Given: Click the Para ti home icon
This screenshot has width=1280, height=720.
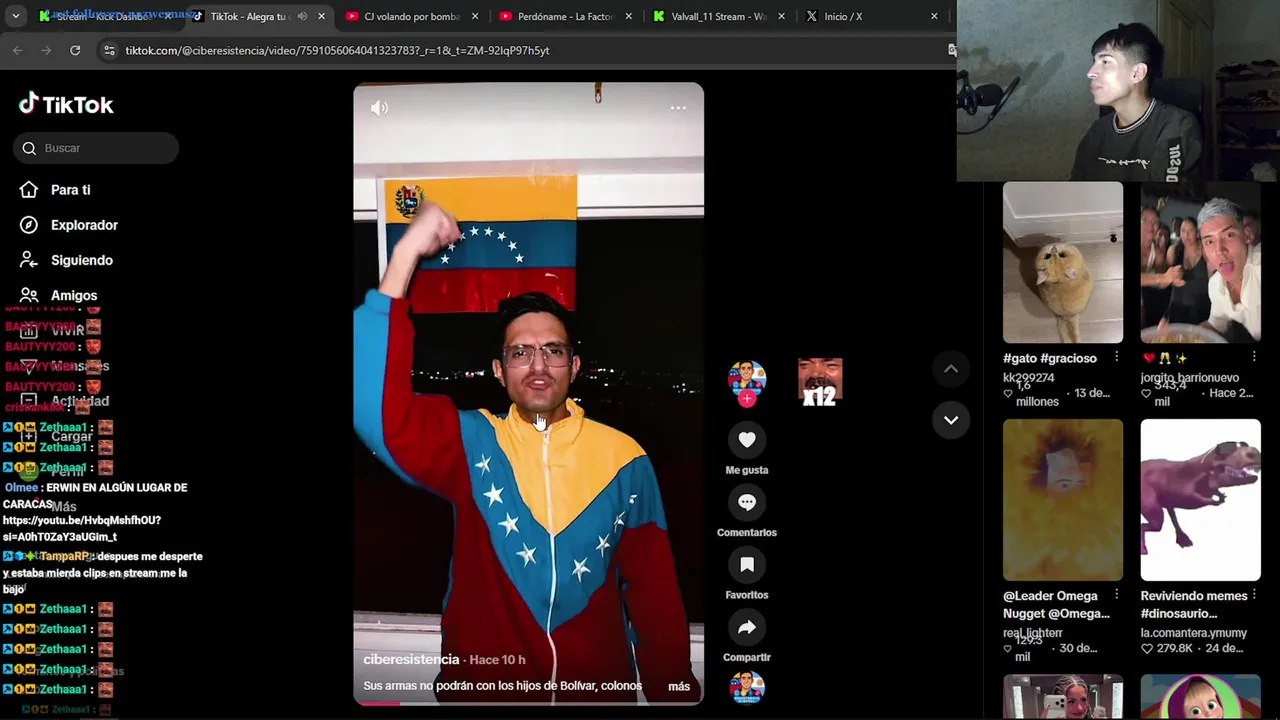Looking at the screenshot, I should point(29,190).
